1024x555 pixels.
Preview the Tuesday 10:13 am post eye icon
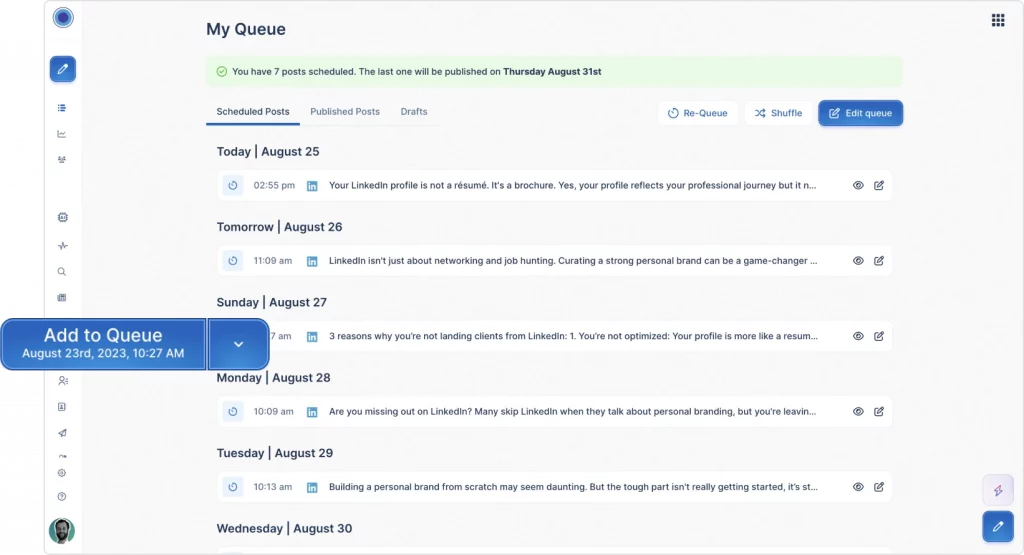pos(858,487)
